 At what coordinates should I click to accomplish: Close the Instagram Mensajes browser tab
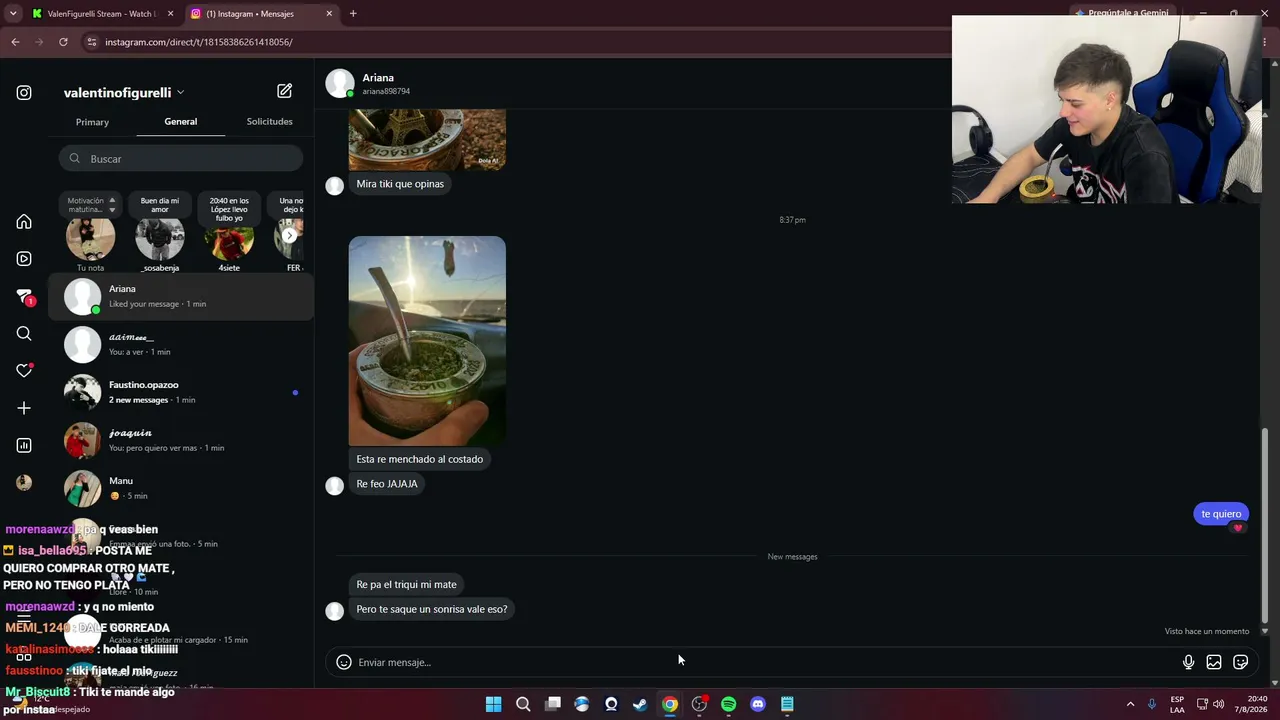(329, 14)
